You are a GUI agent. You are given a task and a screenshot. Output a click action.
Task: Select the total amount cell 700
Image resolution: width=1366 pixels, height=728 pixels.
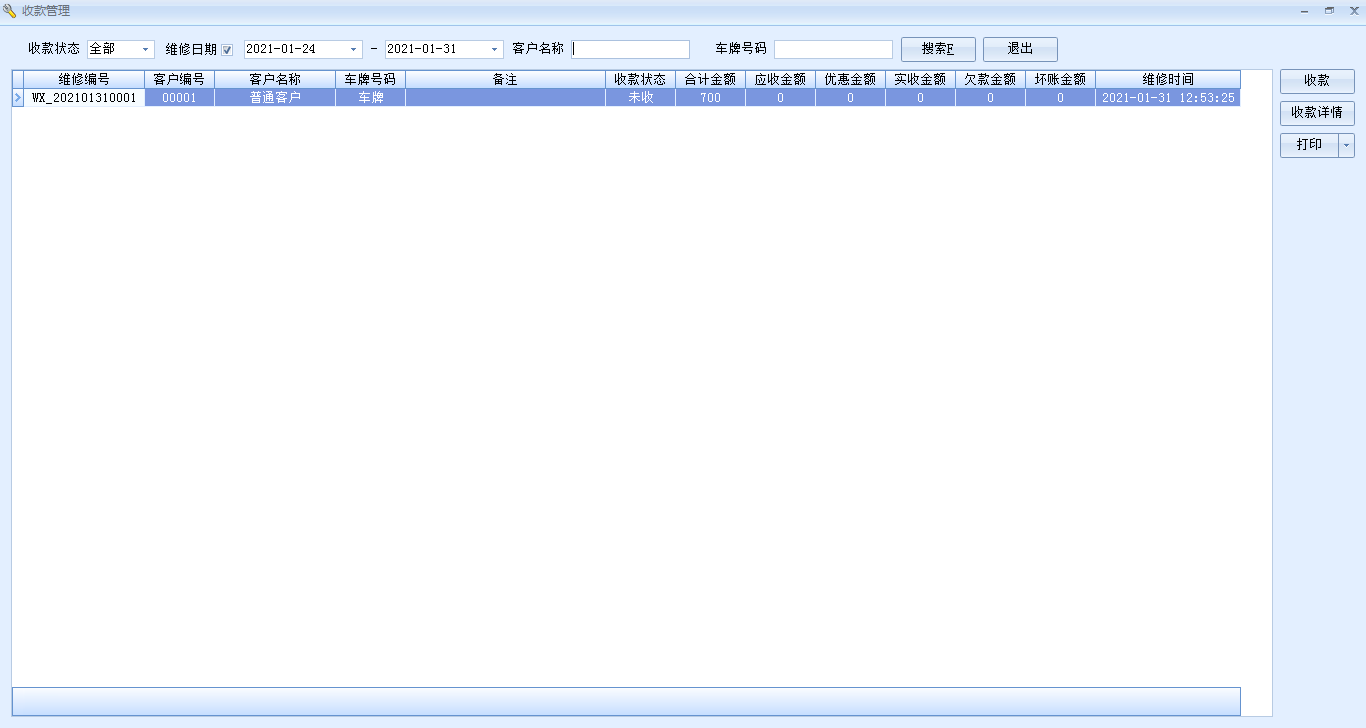(710, 98)
